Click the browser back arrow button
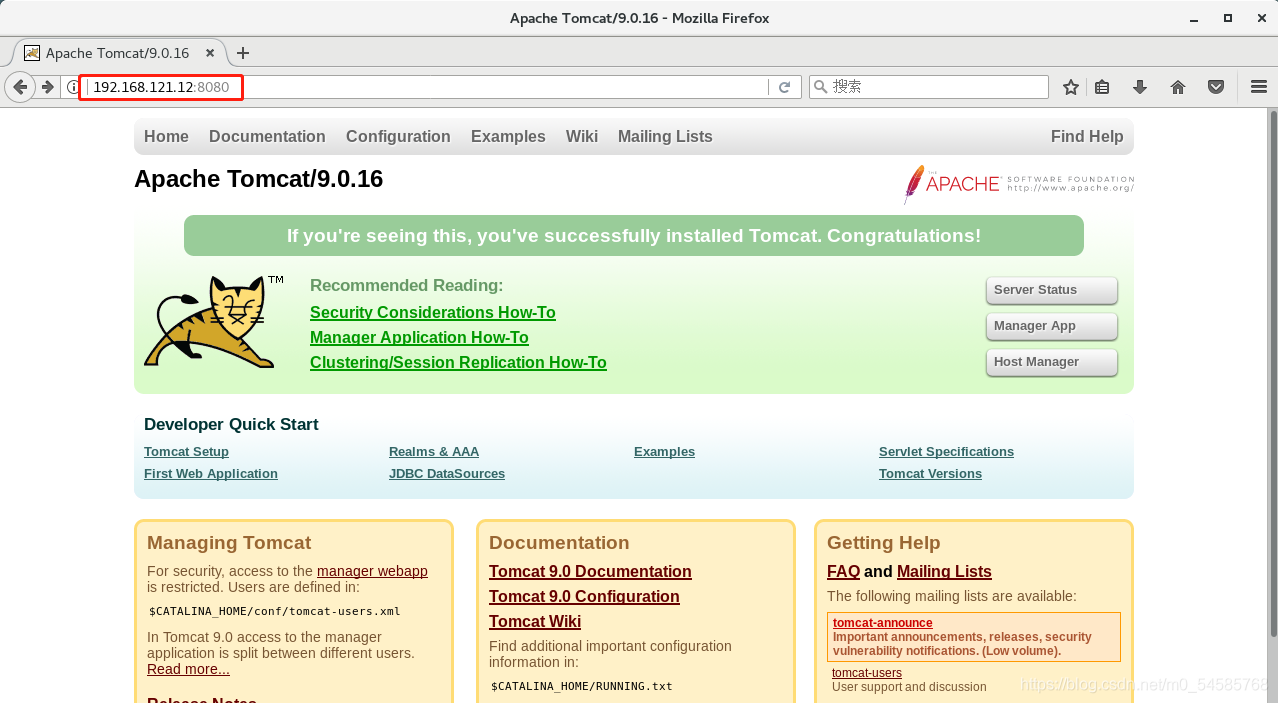Image resolution: width=1278 pixels, height=703 pixels. tap(19, 87)
